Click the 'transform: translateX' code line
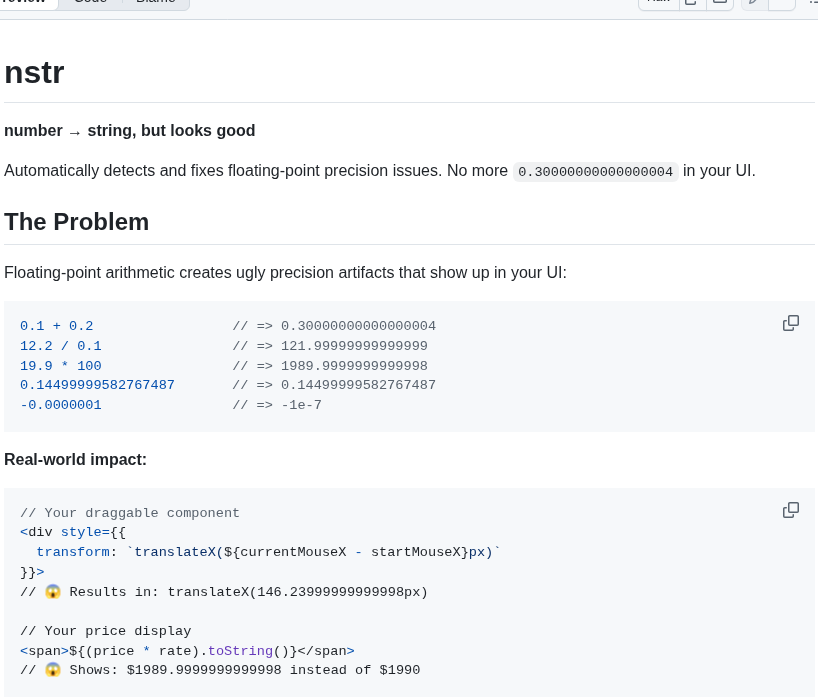 (x=269, y=552)
